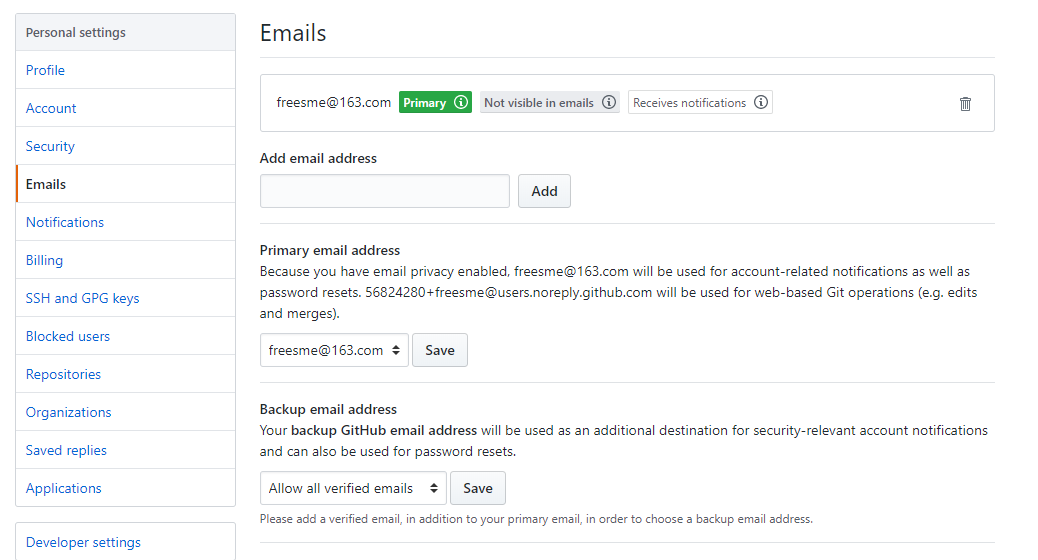Image resolution: width=1038 pixels, height=560 pixels.
Task: Click the Add button
Action: pos(544,191)
